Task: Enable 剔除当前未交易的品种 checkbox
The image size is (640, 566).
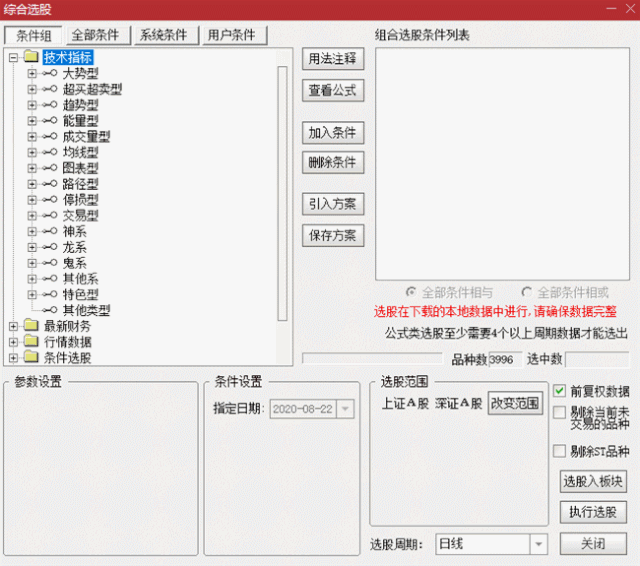Action: coord(559,412)
